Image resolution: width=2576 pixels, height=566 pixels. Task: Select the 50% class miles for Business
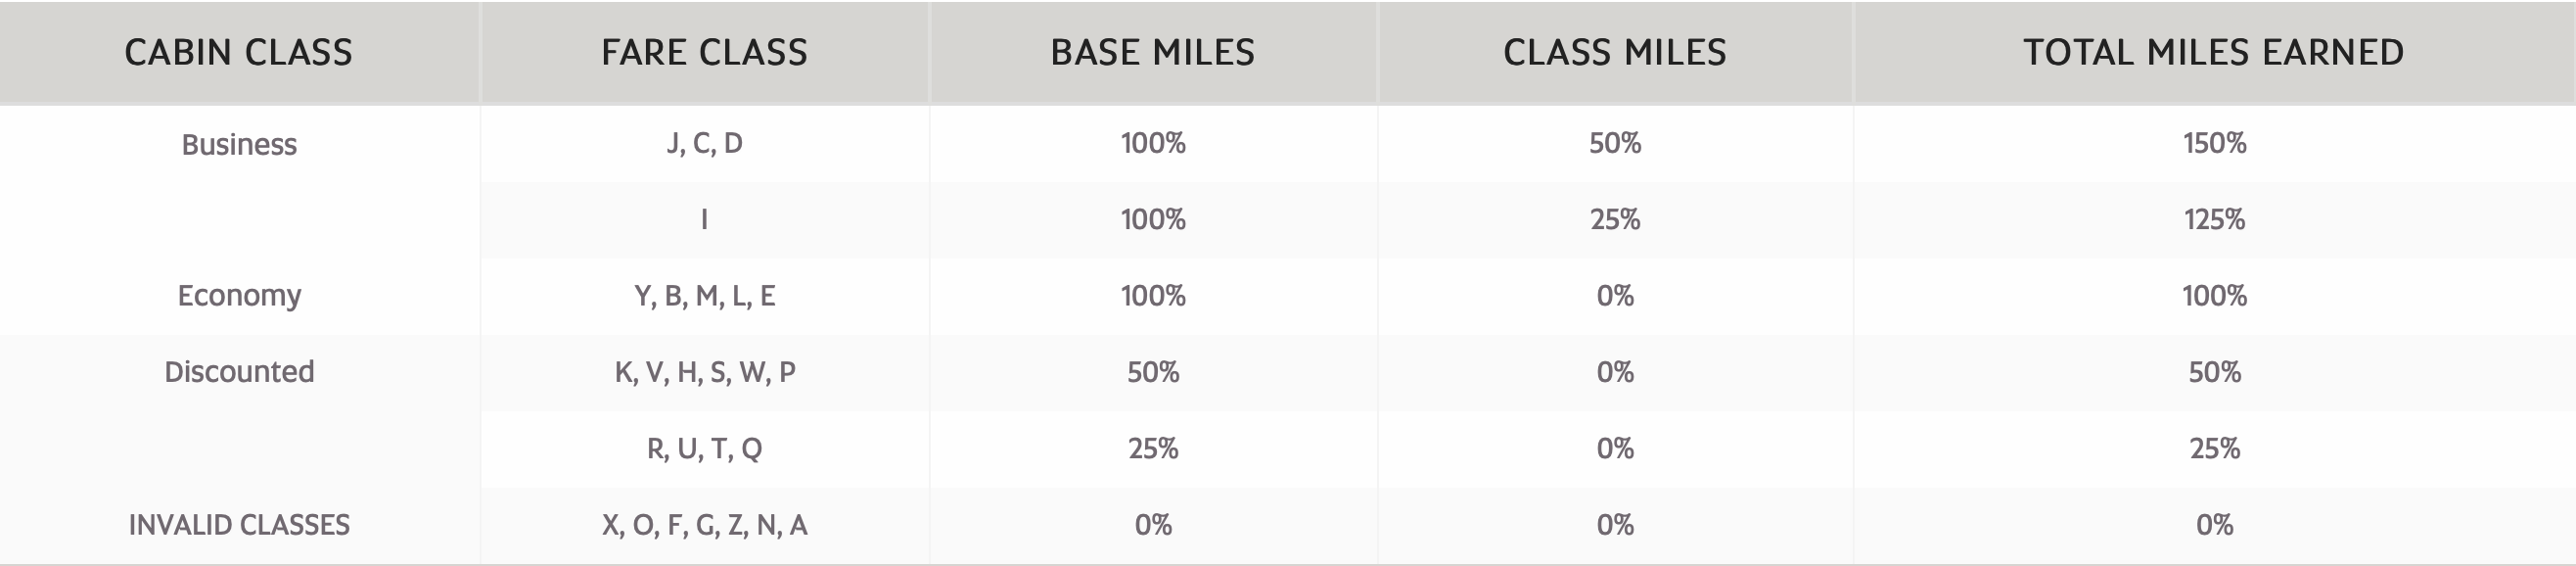[1615, 144]
